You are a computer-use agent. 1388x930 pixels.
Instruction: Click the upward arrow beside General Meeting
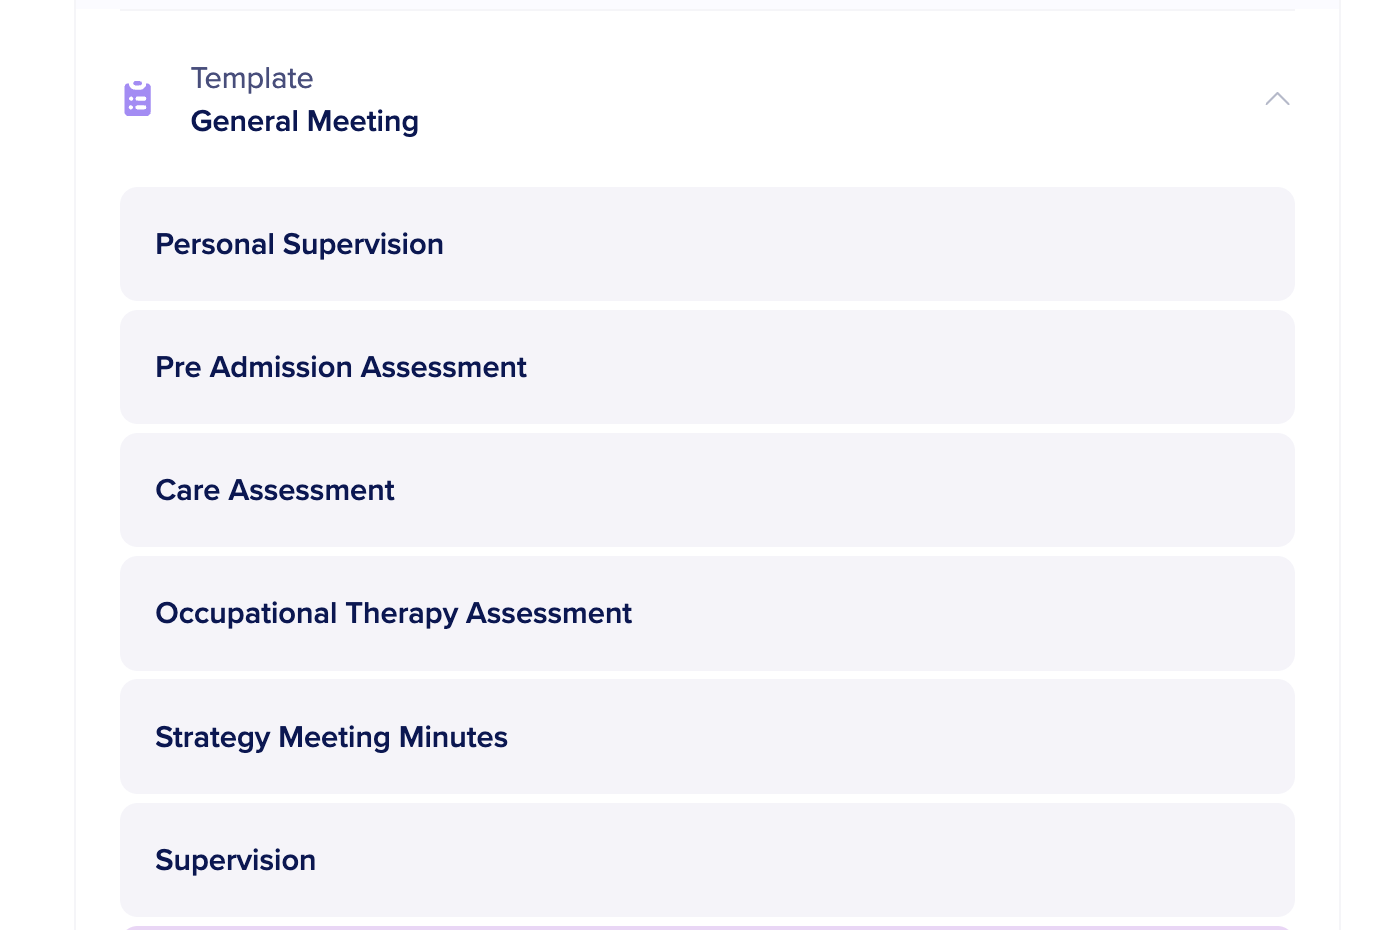[1277, 99]
